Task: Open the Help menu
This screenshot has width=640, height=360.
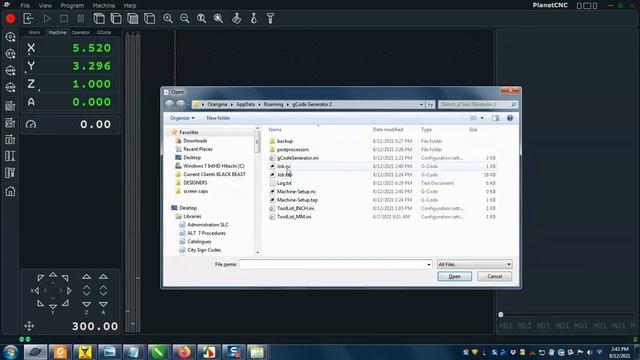Action: (x=130, y=6)
